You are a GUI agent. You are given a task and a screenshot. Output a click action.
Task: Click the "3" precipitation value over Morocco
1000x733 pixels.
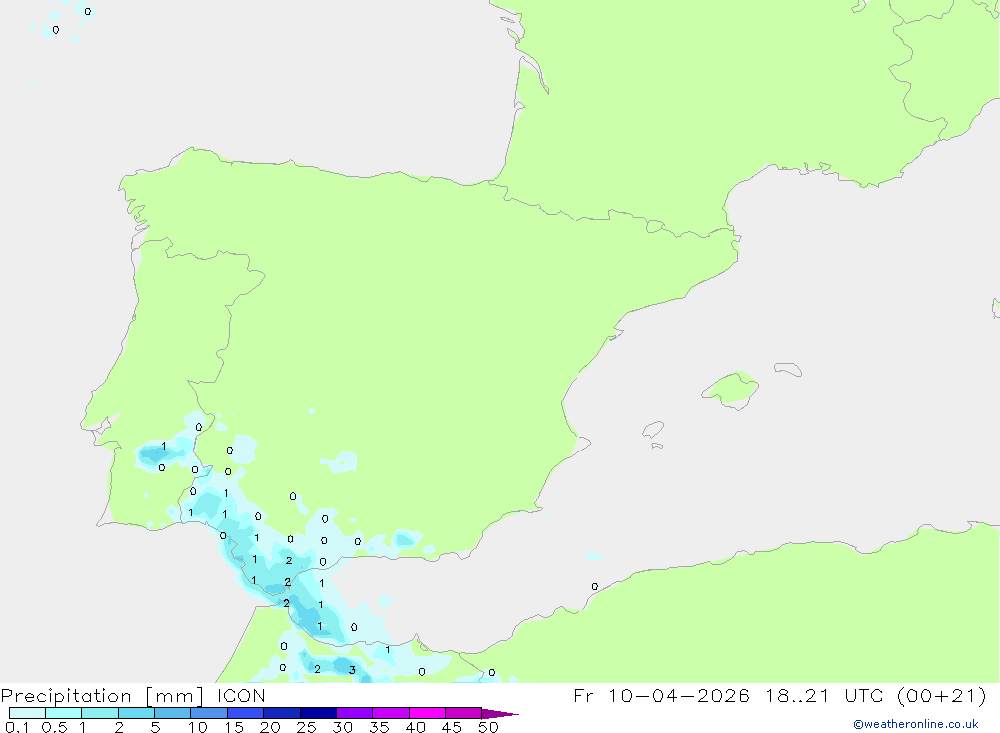352,670
